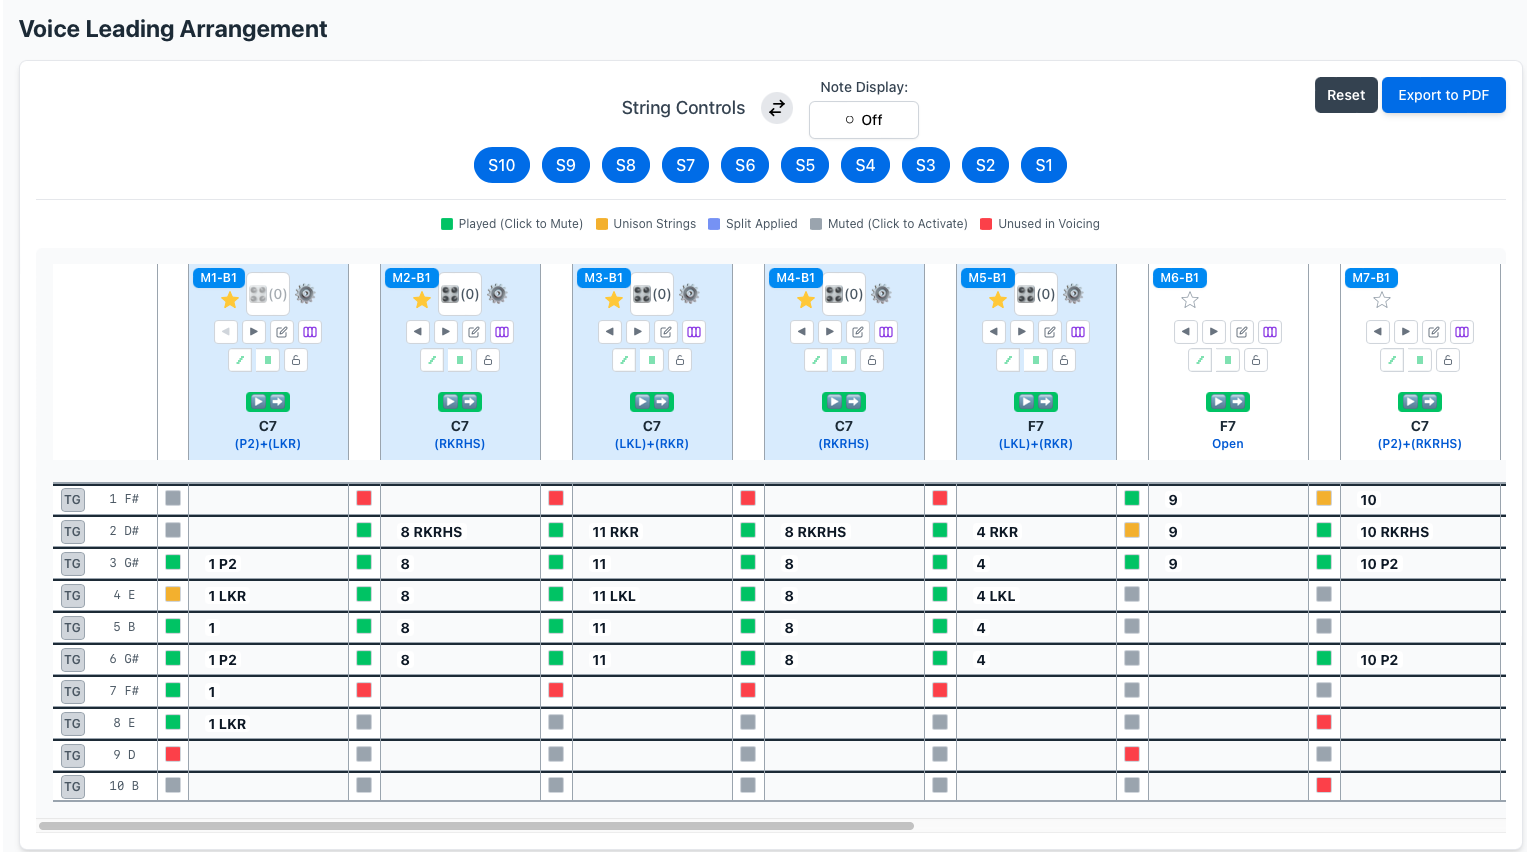Click the green square icon in M7-B1
Image resolution: width=1527 pixels, height=852 pixels.
point(1420,360)
